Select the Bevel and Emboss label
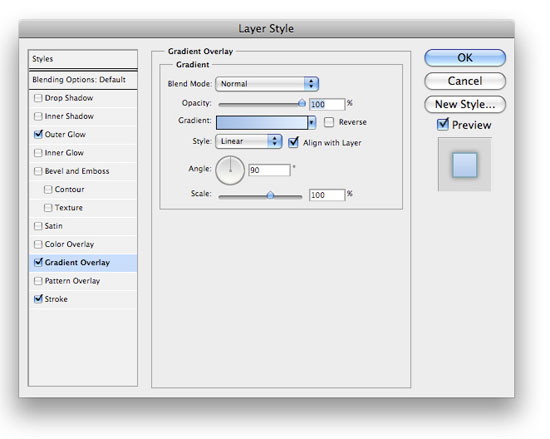This screenshot has height=439, width=550. click(x=77, y=171)
